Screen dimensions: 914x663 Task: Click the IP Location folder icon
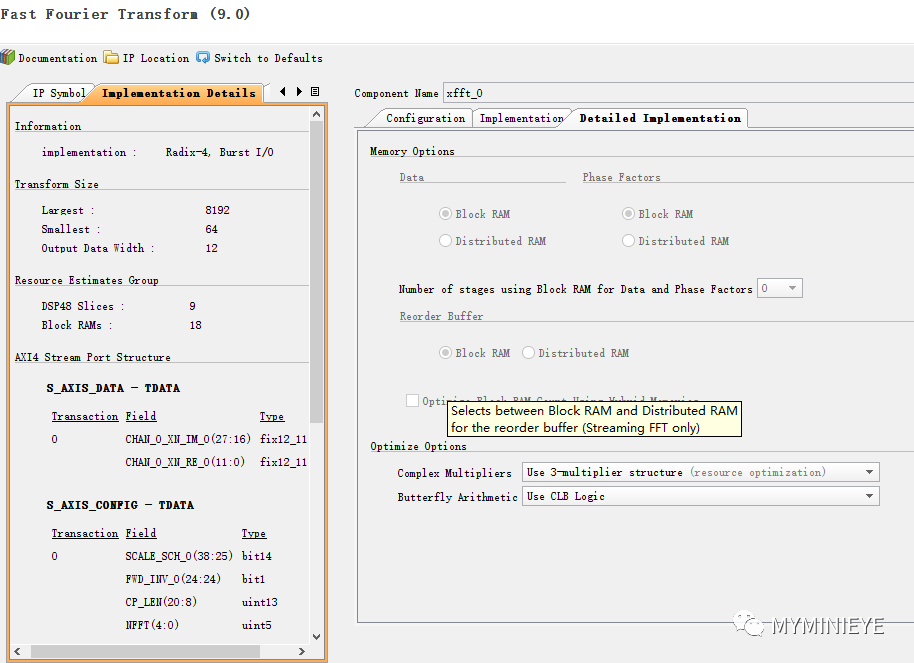[111, 57]
